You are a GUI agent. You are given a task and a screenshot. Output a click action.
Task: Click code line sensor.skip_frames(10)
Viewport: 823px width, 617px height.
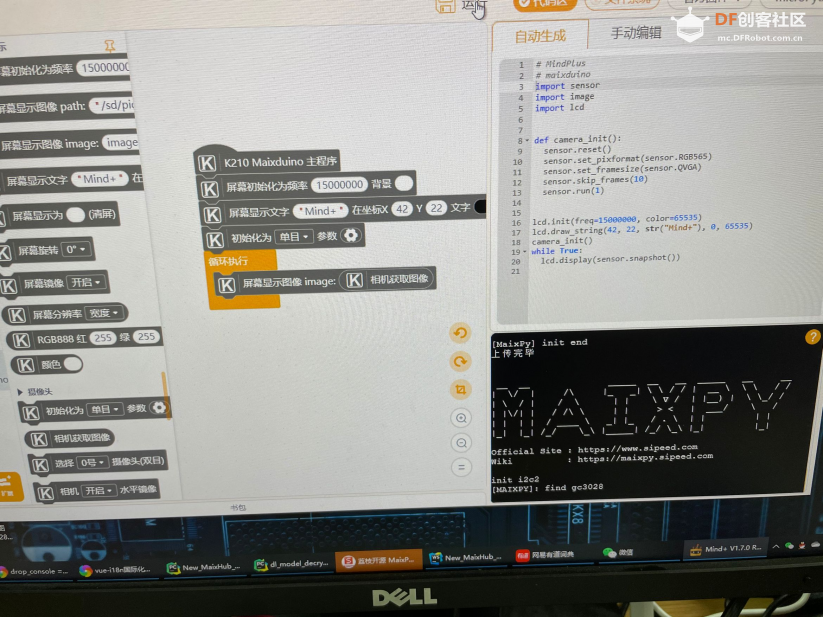(x=595, y=180)
